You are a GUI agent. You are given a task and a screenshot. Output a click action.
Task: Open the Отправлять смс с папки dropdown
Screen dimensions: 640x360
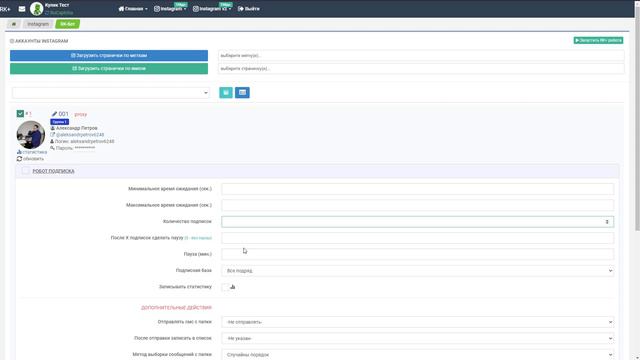(x=418, y=322)
